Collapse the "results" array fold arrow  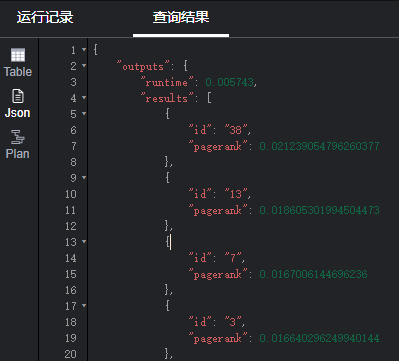click(x=84, y=98)
